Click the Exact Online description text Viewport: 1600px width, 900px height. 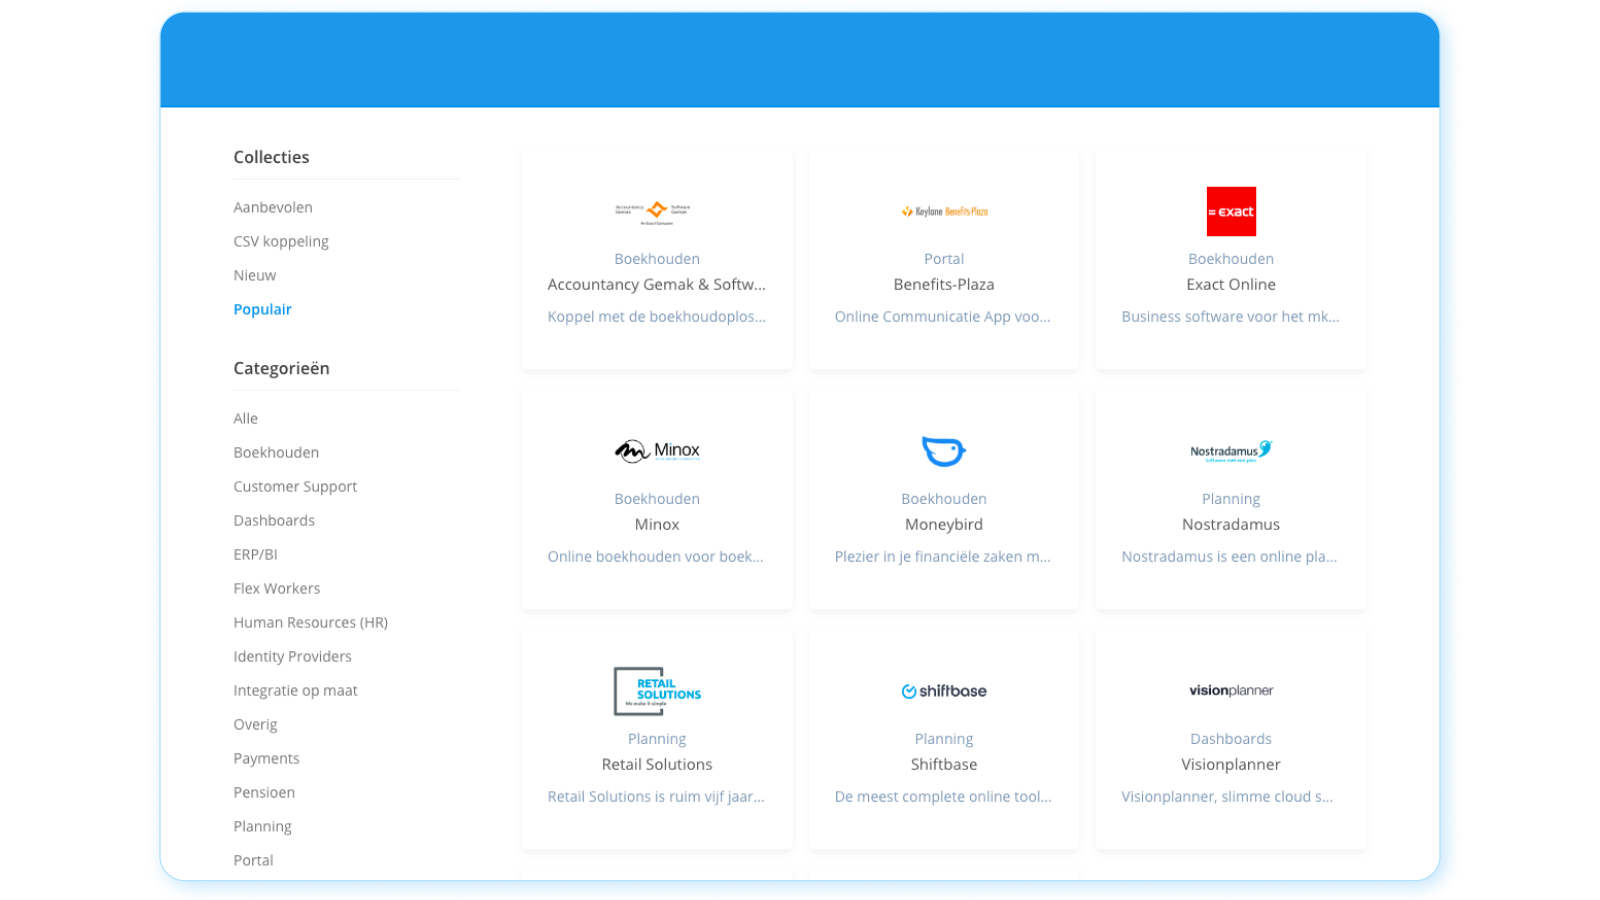click(x=1230, y=317)
